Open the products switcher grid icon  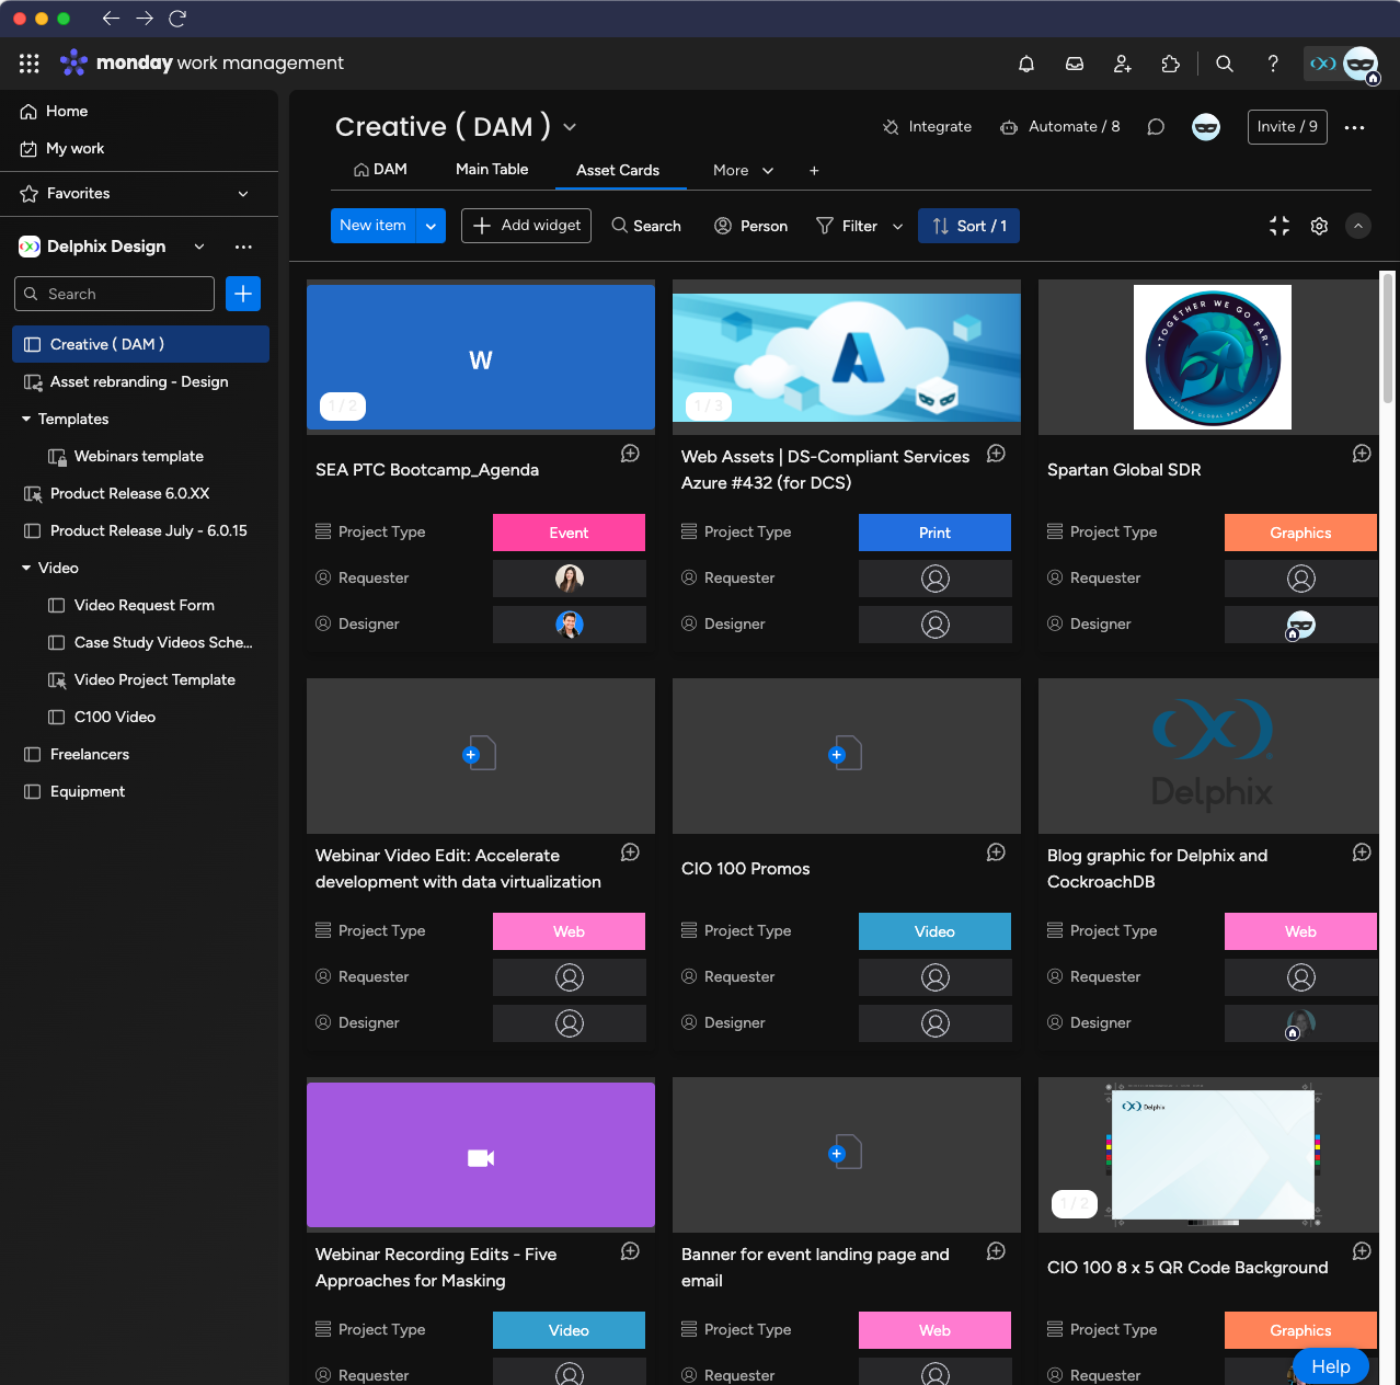click(29, 63)
